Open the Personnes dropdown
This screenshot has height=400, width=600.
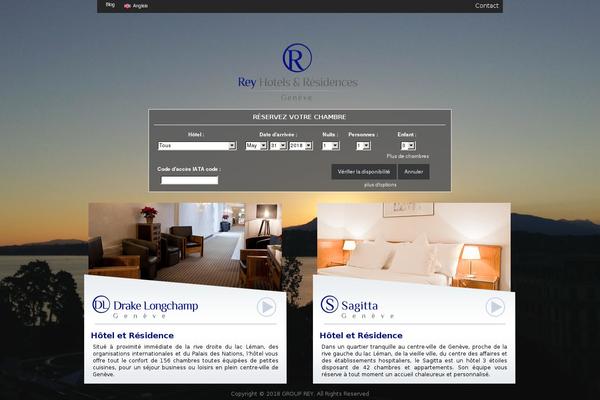363,146
